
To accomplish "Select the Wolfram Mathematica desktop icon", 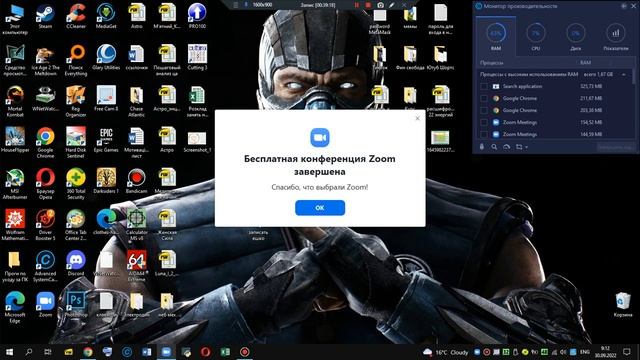I will pyautogui.click(x=15, y=225).
